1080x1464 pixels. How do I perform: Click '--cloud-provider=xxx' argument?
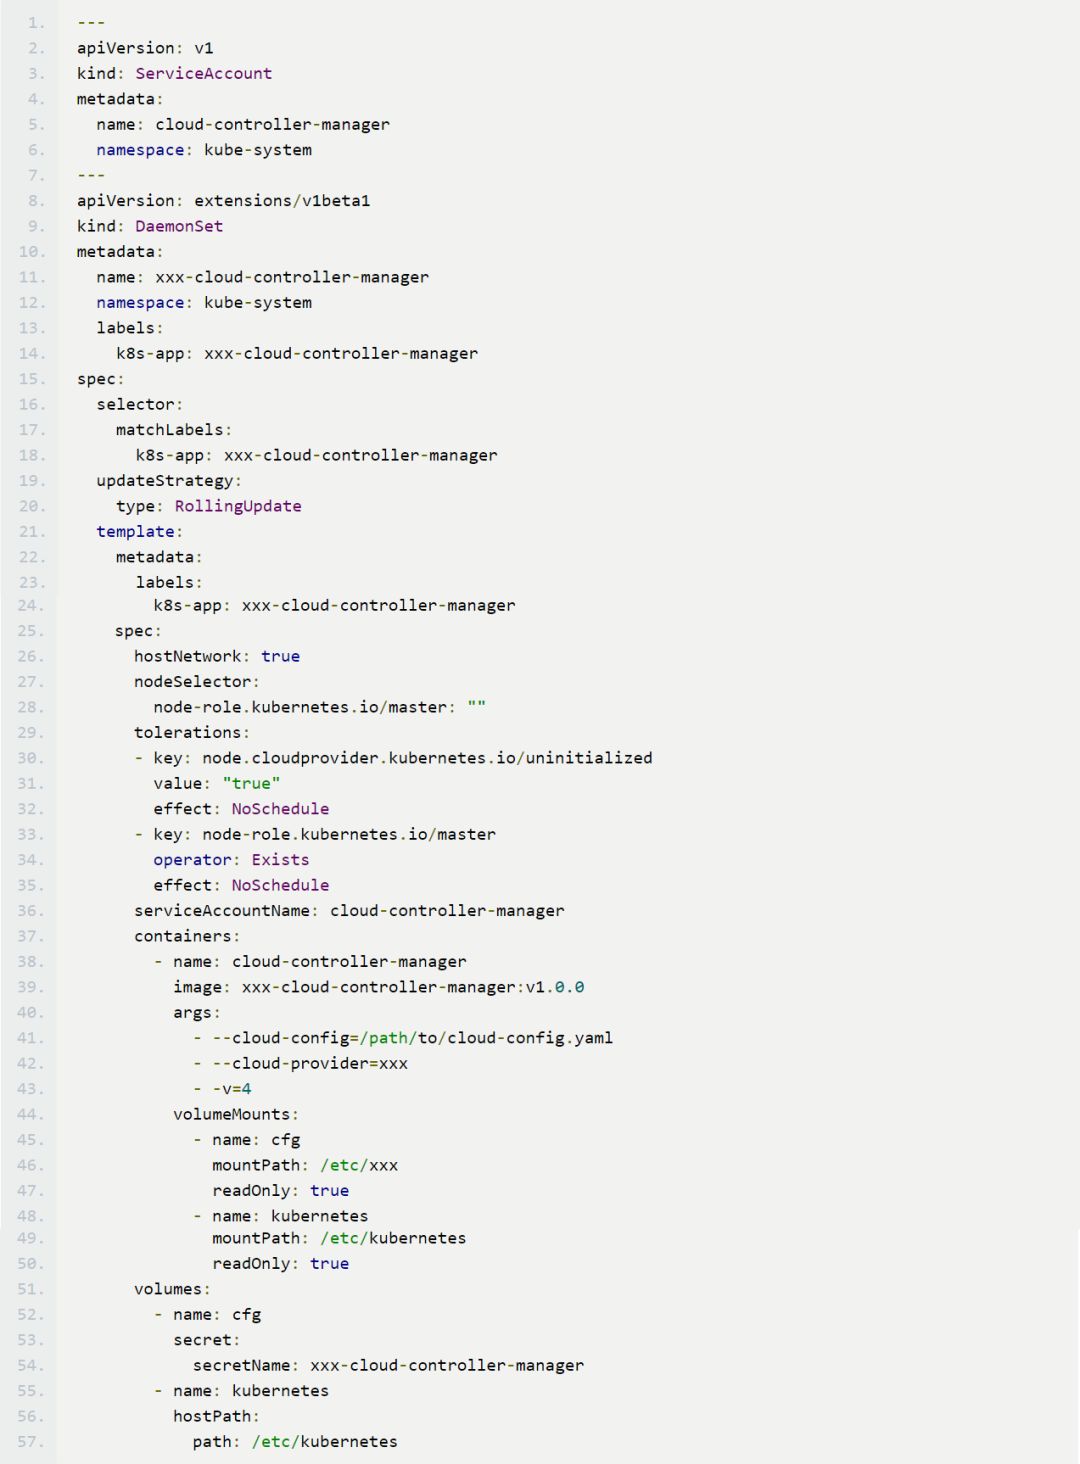coord(300,1063)
